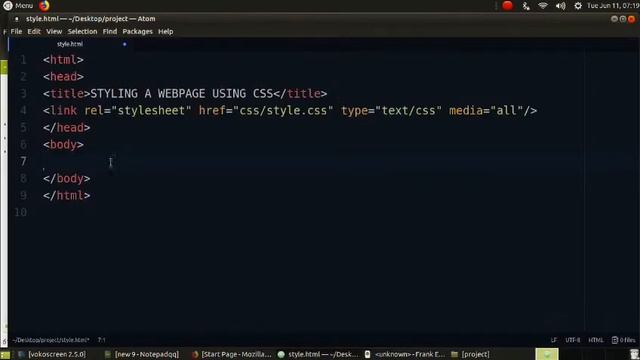Switch to Start Page - Mozilla taskbar item

point(231,354)
